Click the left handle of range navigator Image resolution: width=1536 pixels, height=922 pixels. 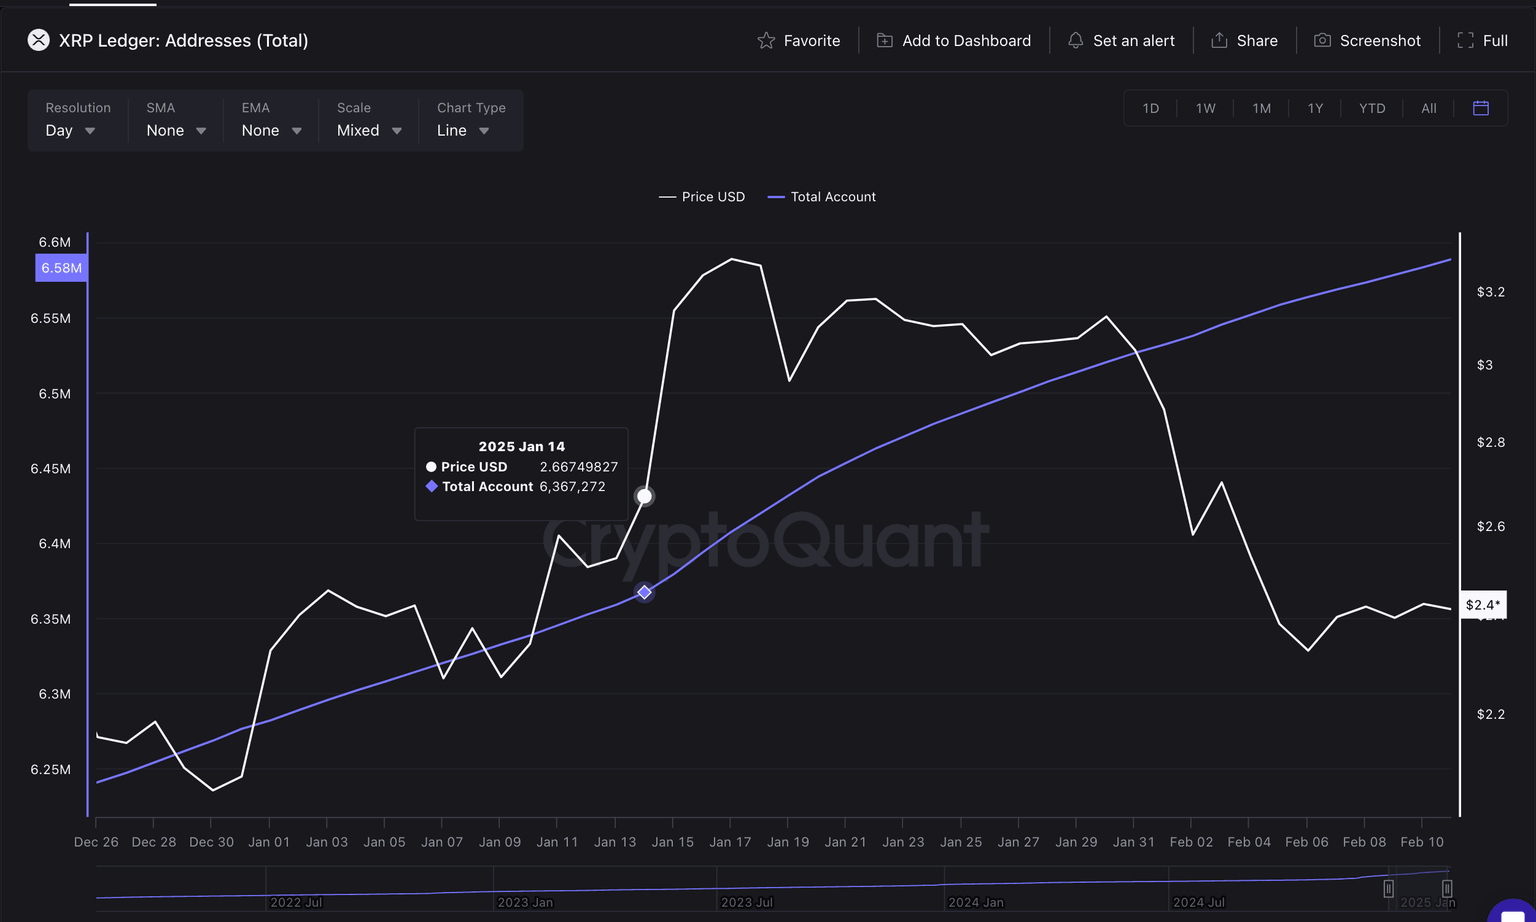point(1388,889)
